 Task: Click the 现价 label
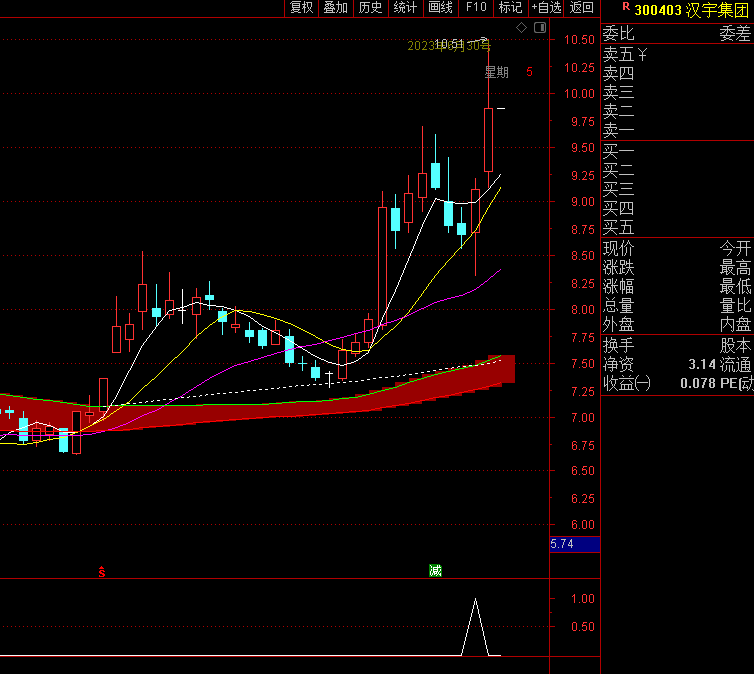(x=618, y=249)
